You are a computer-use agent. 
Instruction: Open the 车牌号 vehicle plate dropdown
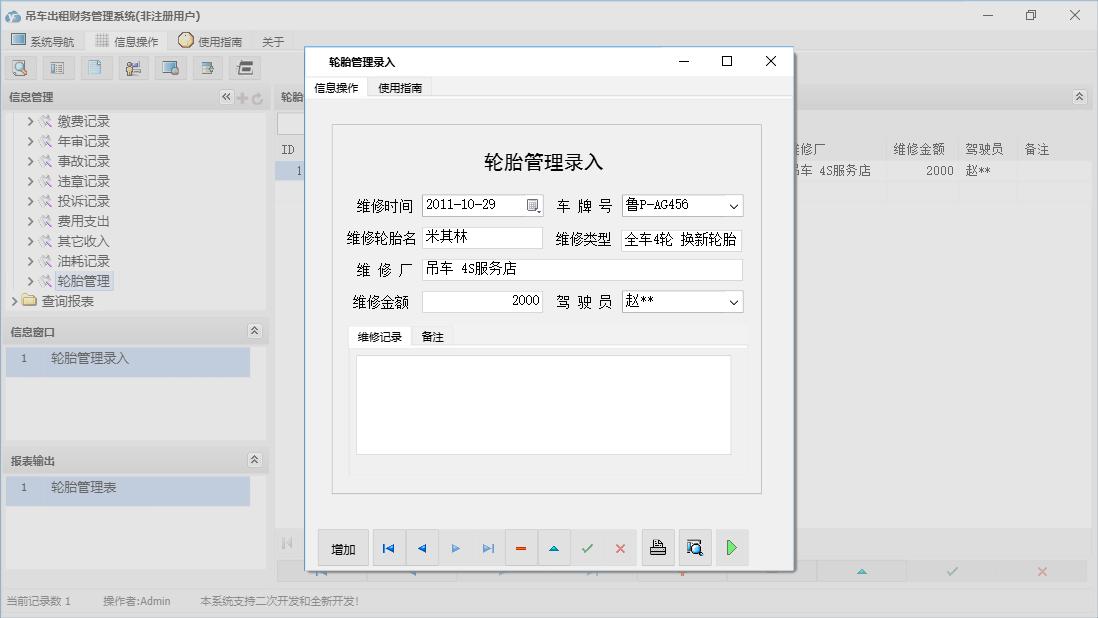[x=735, y=205]
